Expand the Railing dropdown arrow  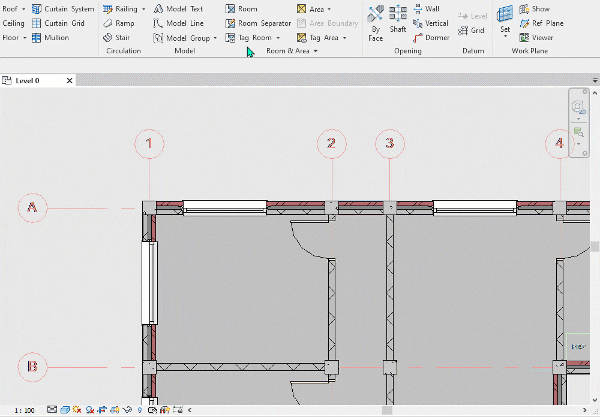point(143,9)
